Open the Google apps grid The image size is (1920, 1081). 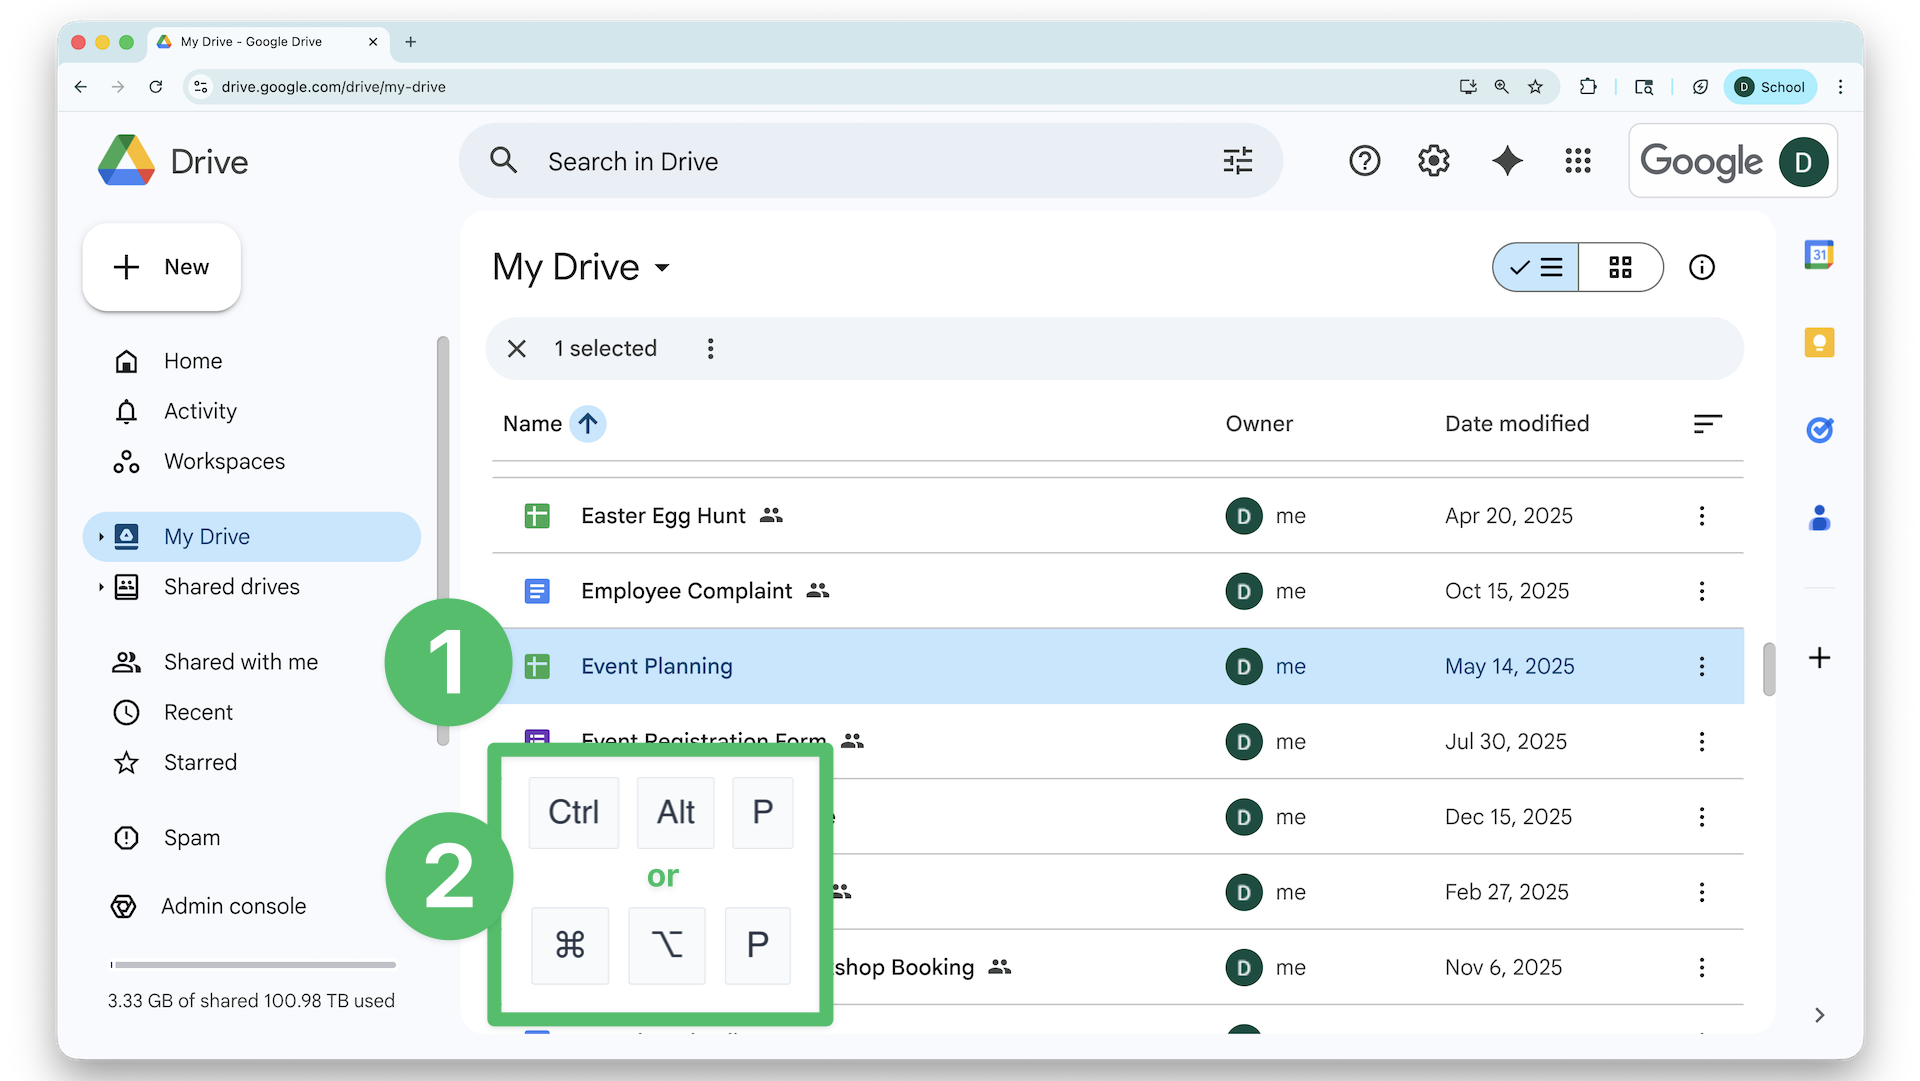[x=1577, y=160]
